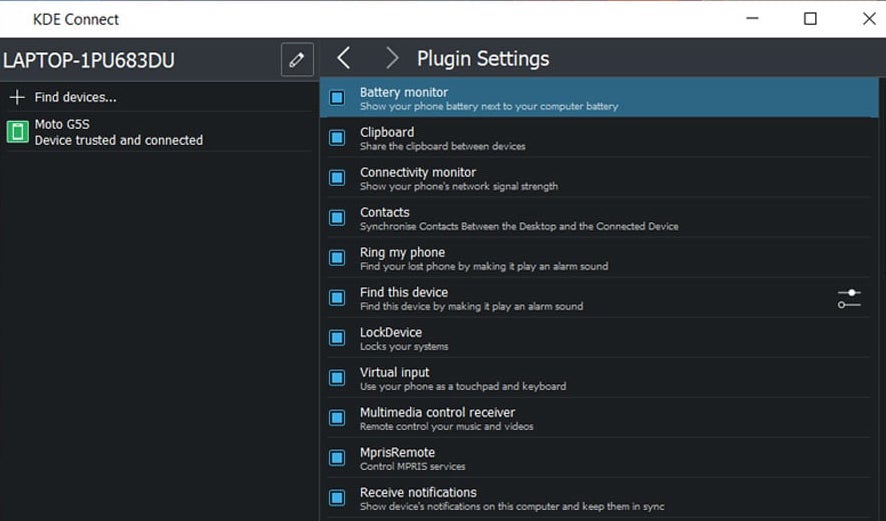Select the Clipboard plugin title
Viewport: 886px width, 521px height.
(x=387, y=132)
